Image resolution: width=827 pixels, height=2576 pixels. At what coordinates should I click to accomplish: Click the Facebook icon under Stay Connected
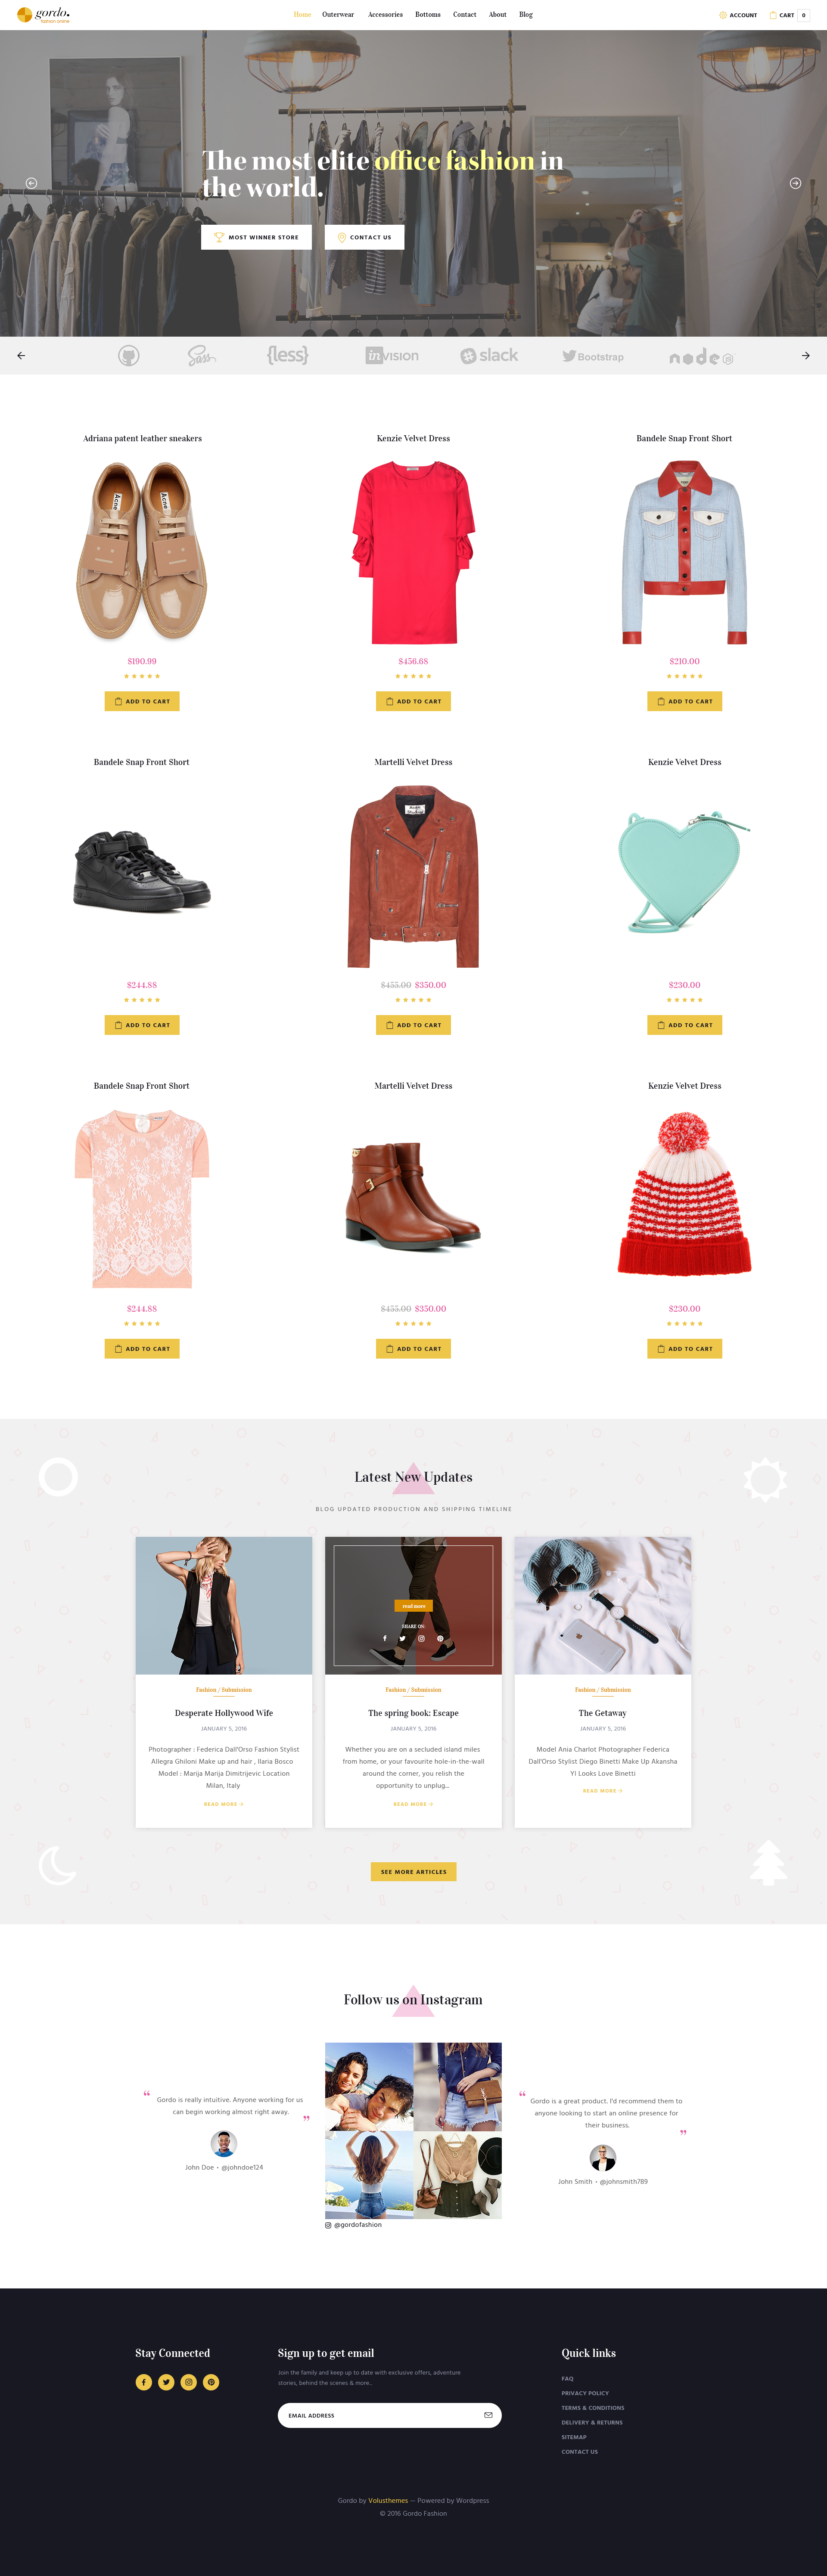point(144,2382)
